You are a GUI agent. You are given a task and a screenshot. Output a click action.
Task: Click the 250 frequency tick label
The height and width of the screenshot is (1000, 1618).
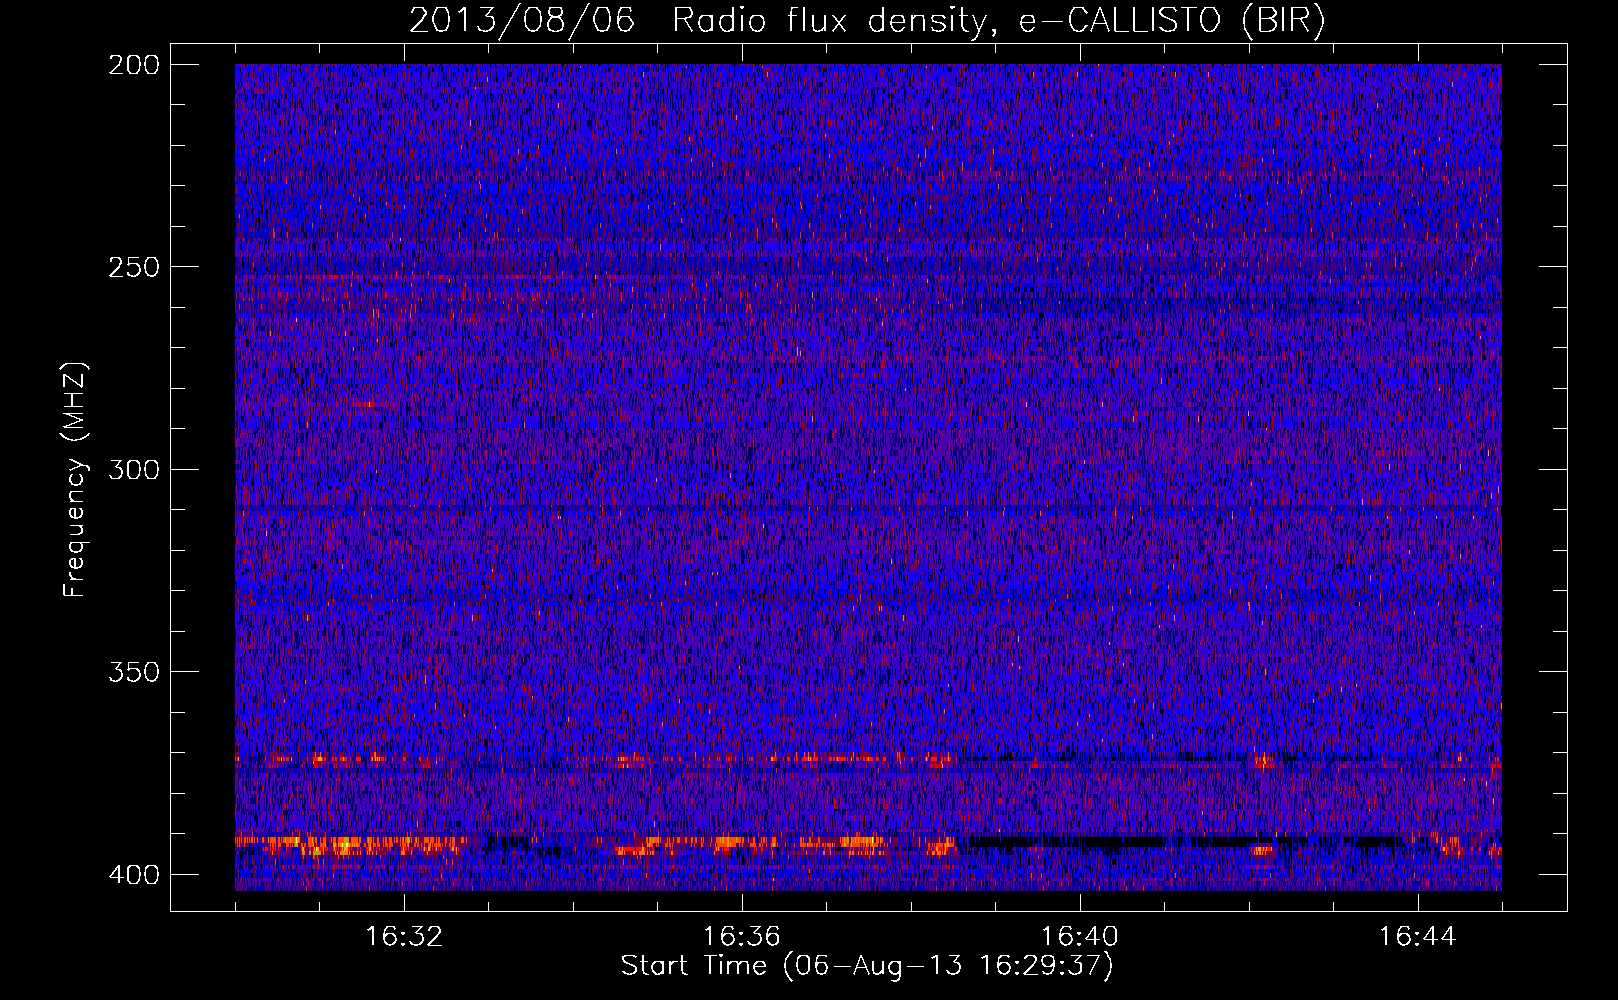(133, 267)
